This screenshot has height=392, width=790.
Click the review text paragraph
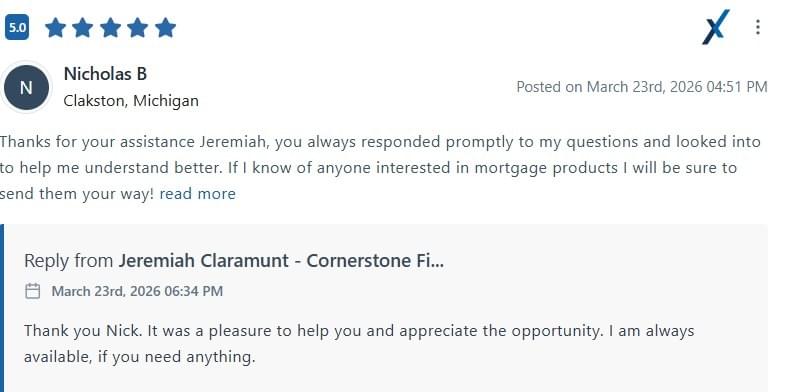(x=380, y=168)
